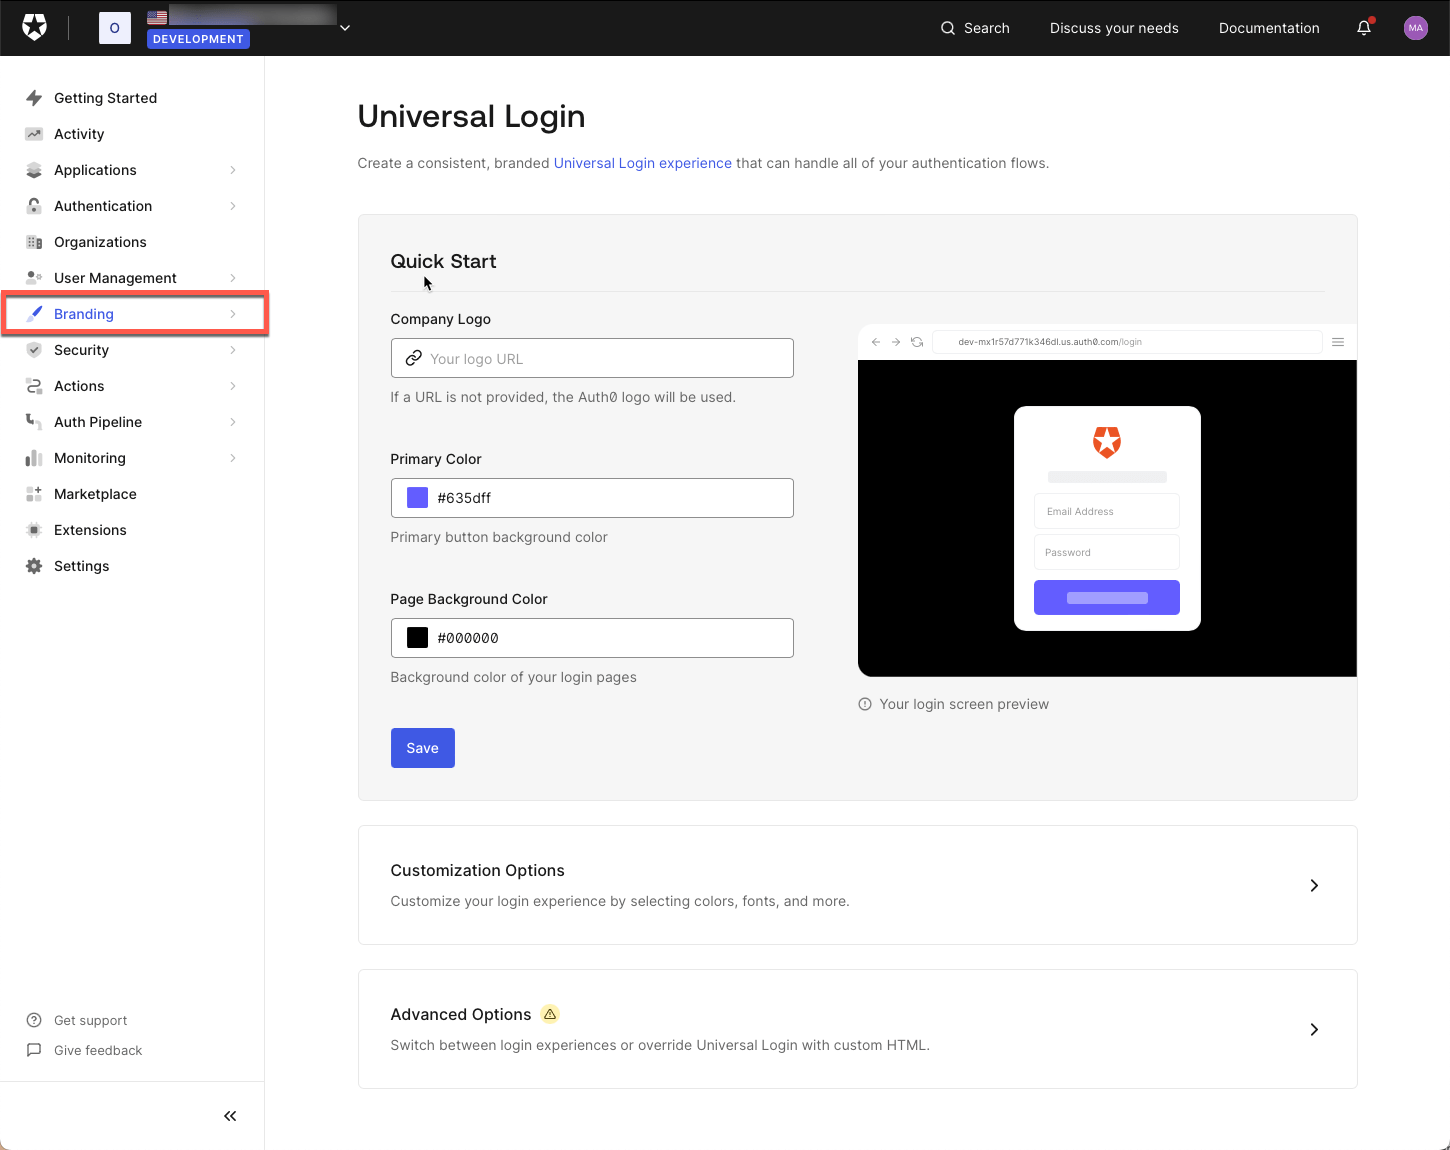
Task: Open the Universal Login experience link
Action: pyautogui.click(x=642, y=162)
